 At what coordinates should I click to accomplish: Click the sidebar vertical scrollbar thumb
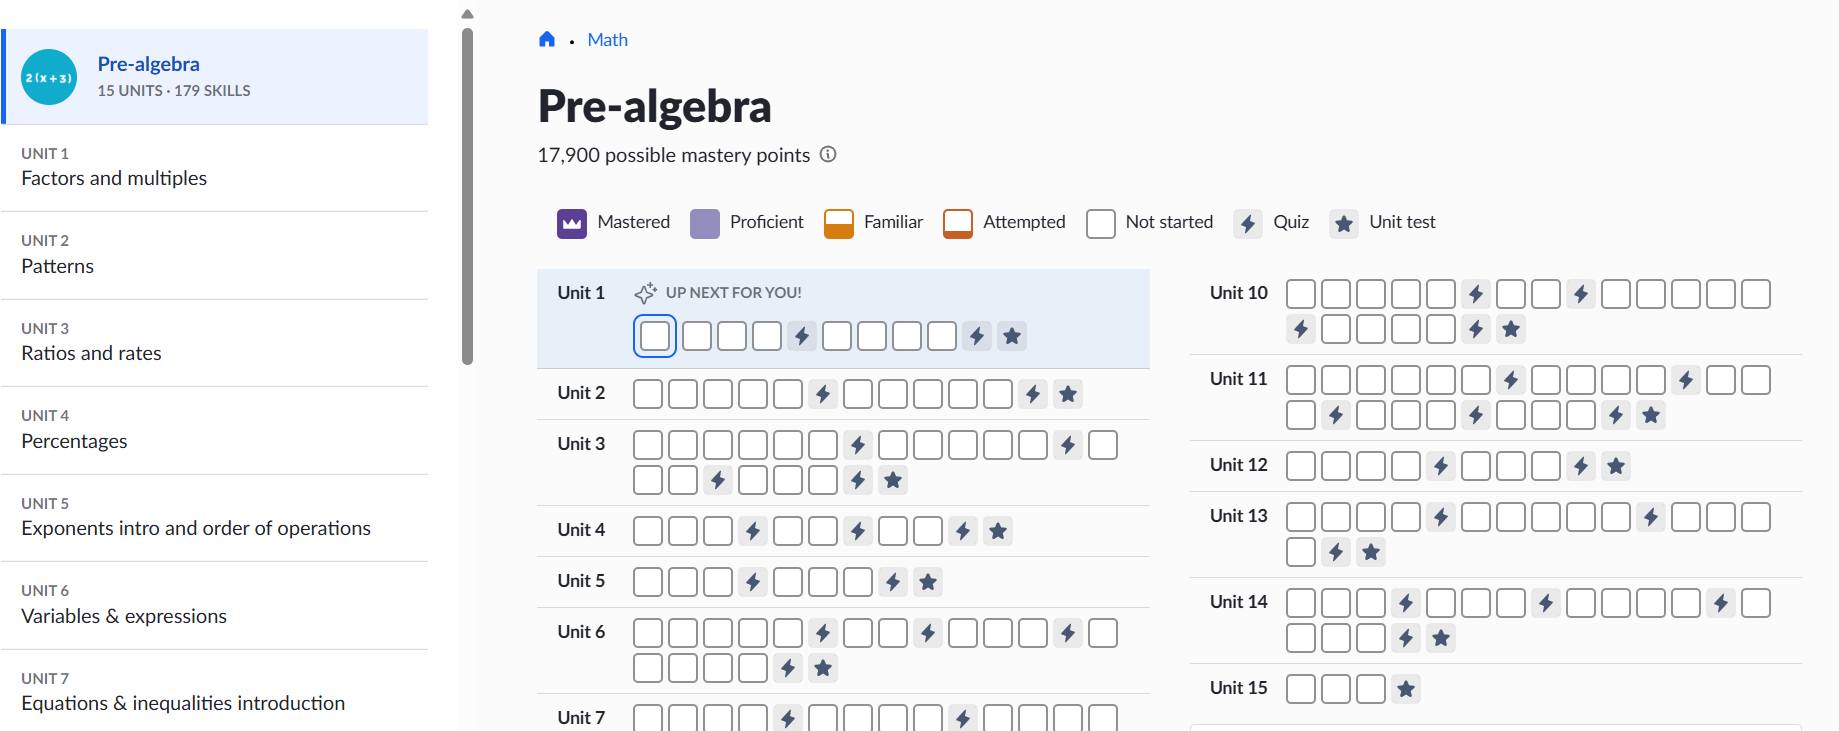(467, 196)
